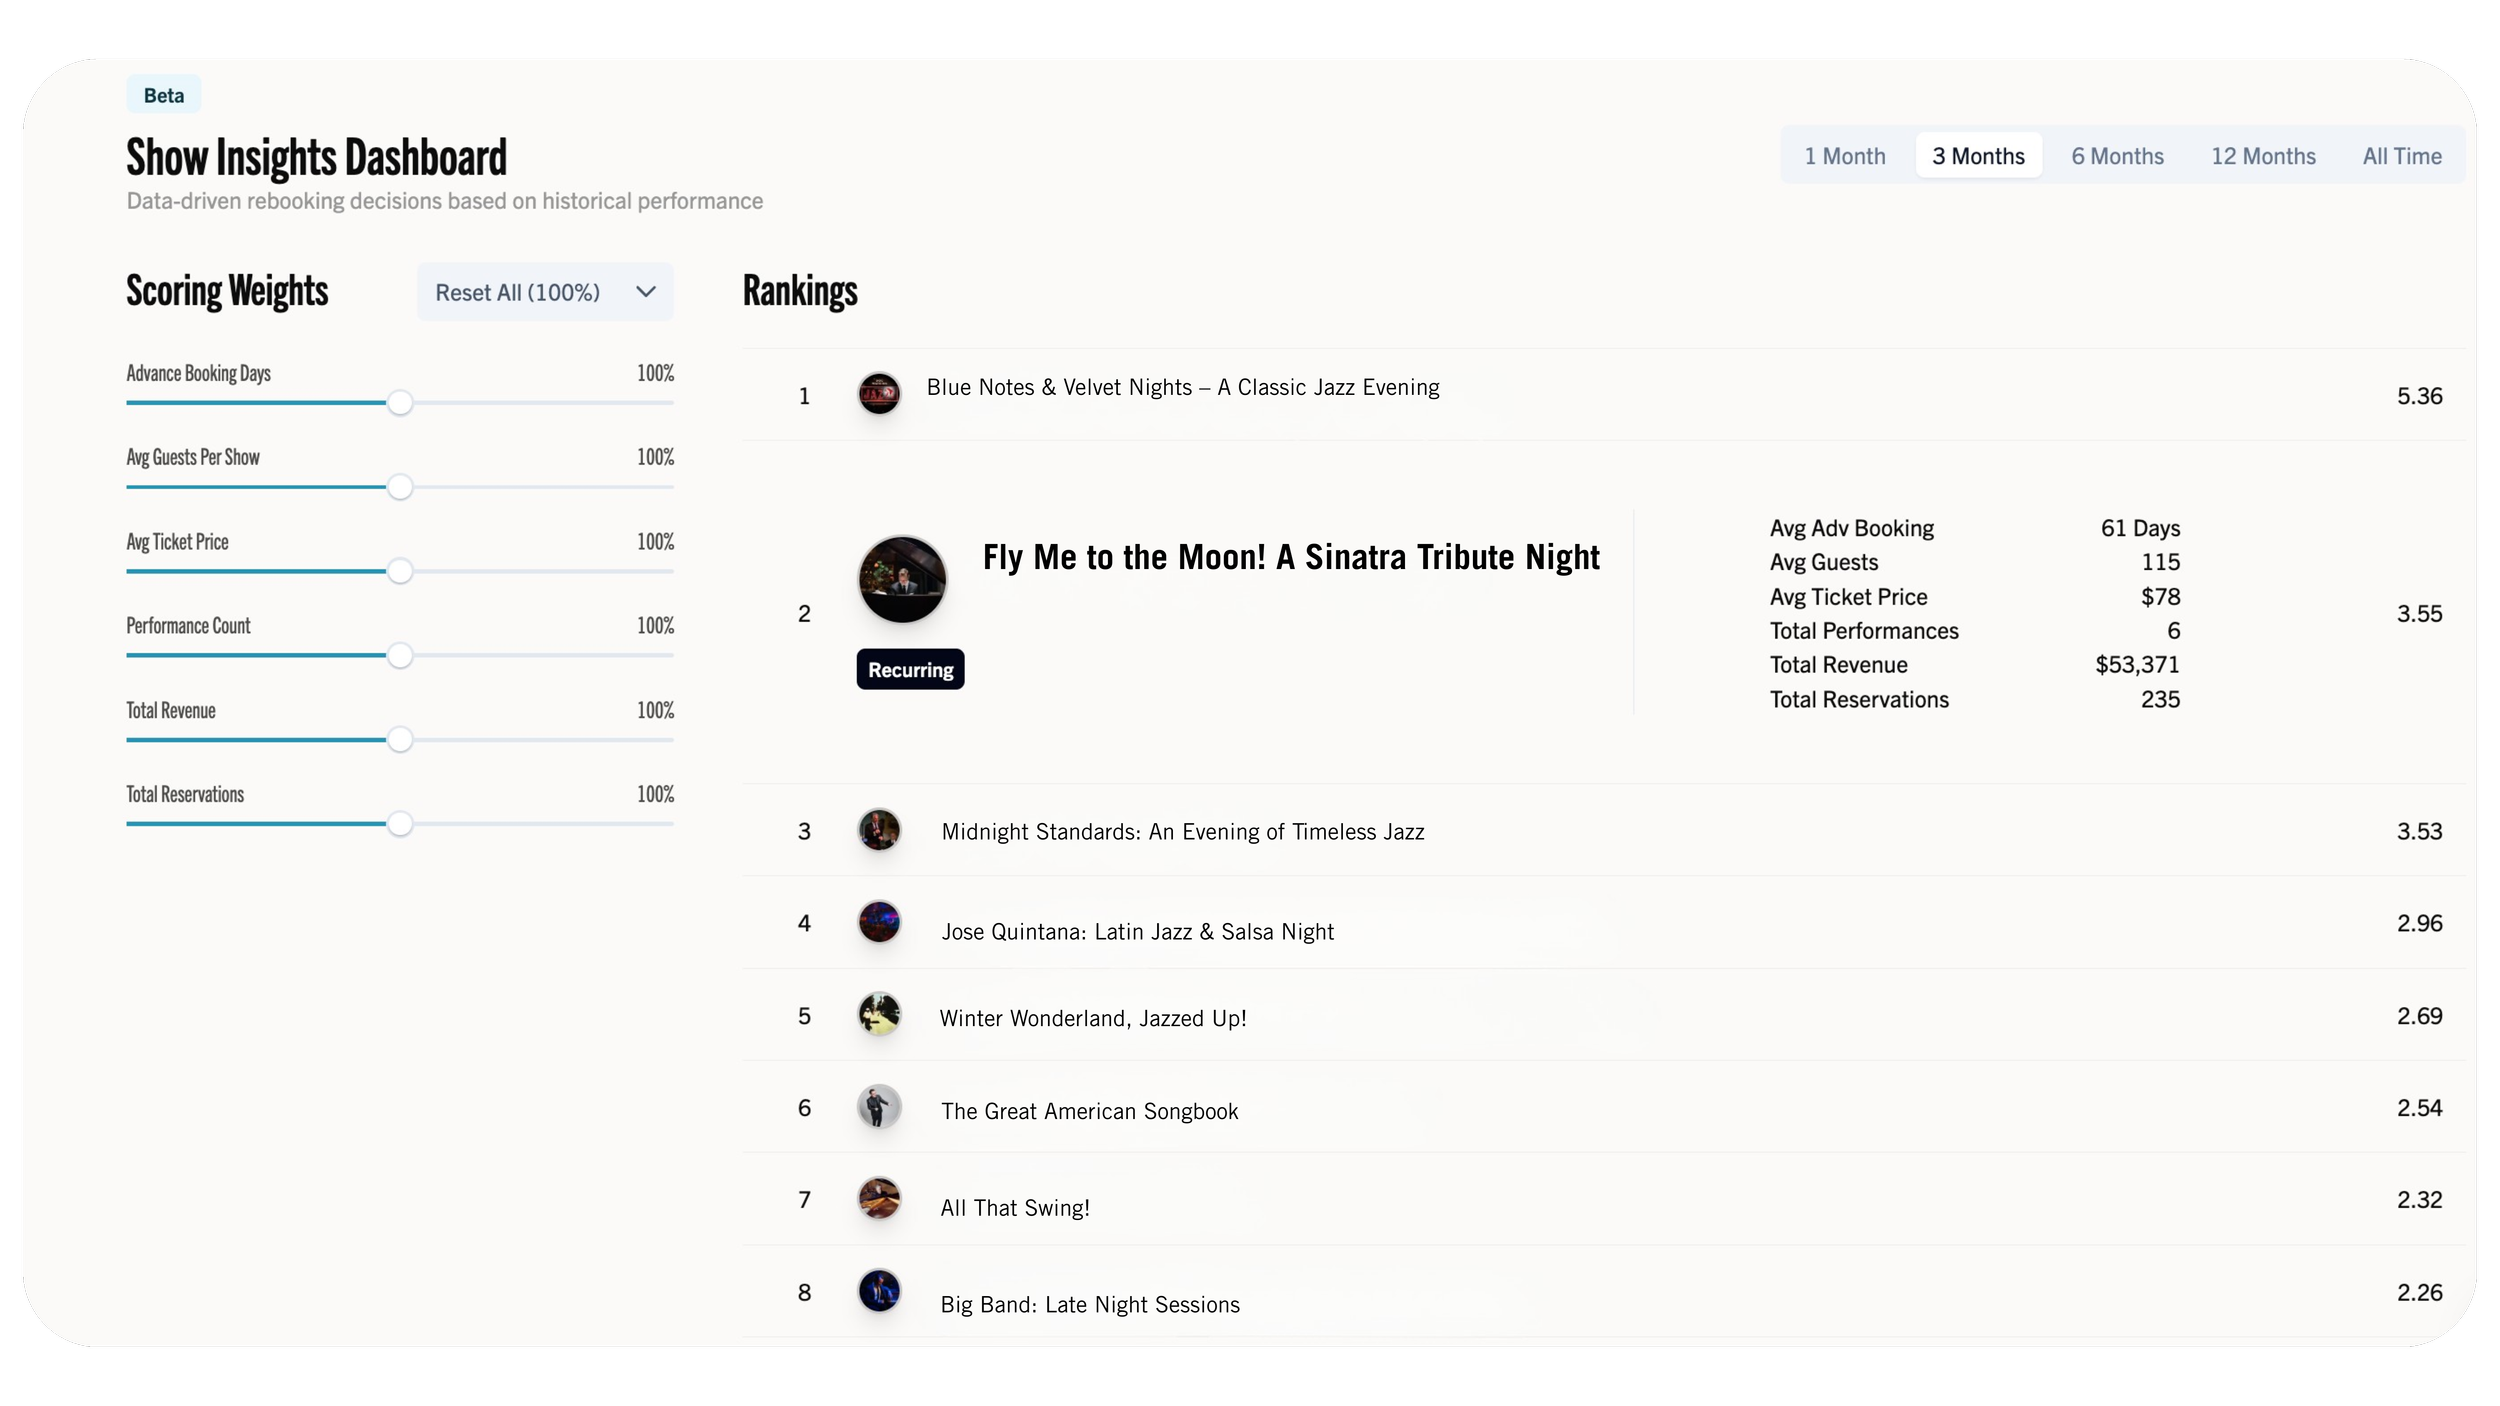Click chevron arrow in Reset All dropdown
Image resolution: width=2500 pixels, height=1406 pixels.
pos(646,292)
